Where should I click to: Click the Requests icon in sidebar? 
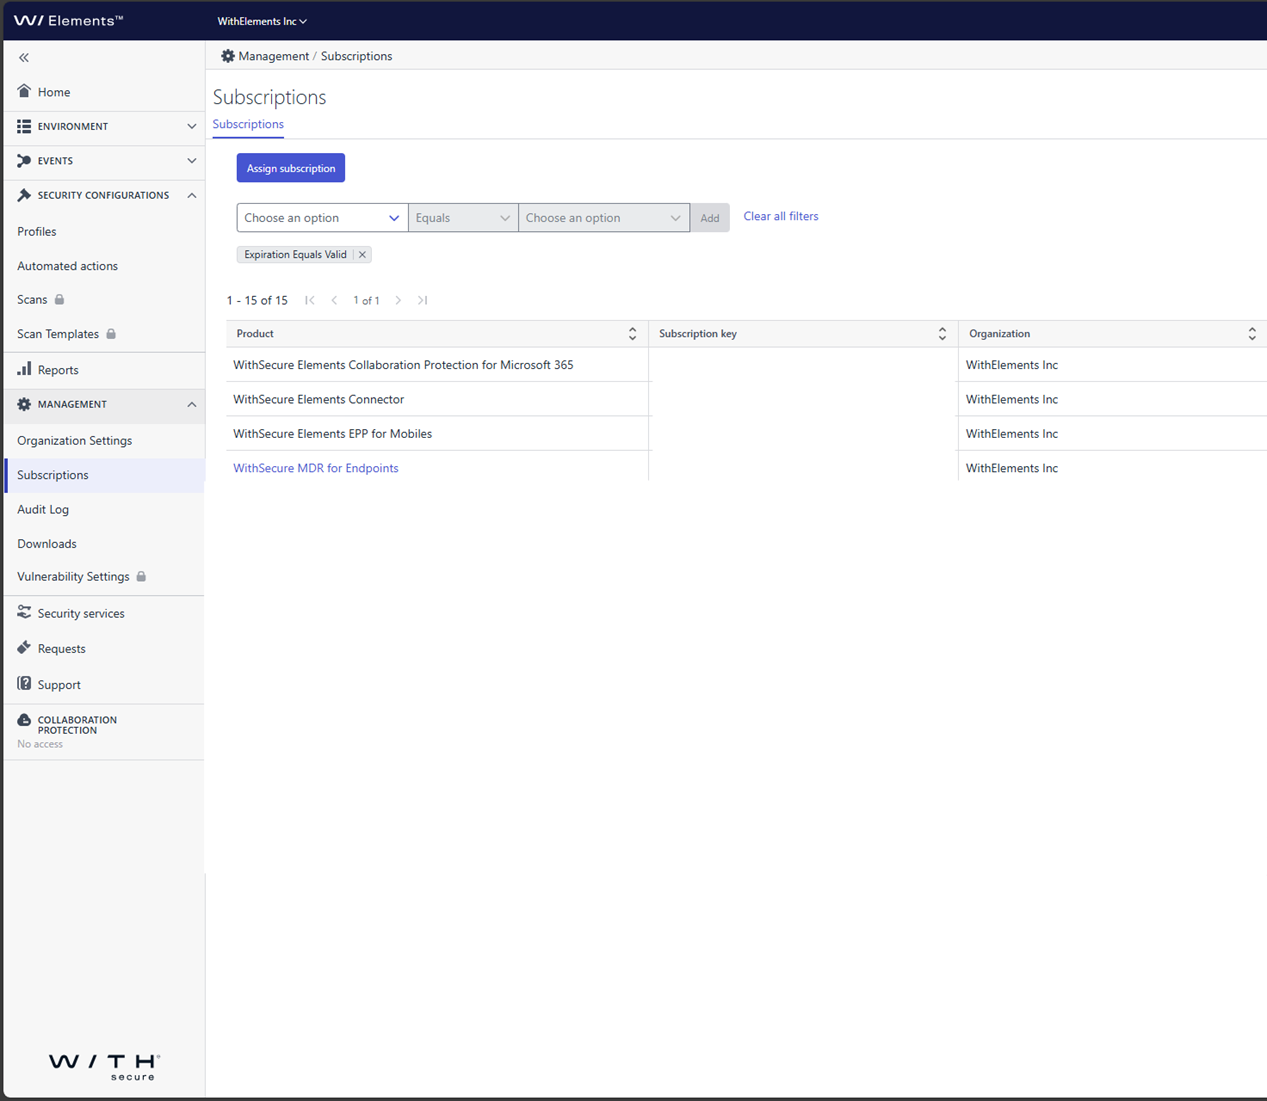pos(24,648)
